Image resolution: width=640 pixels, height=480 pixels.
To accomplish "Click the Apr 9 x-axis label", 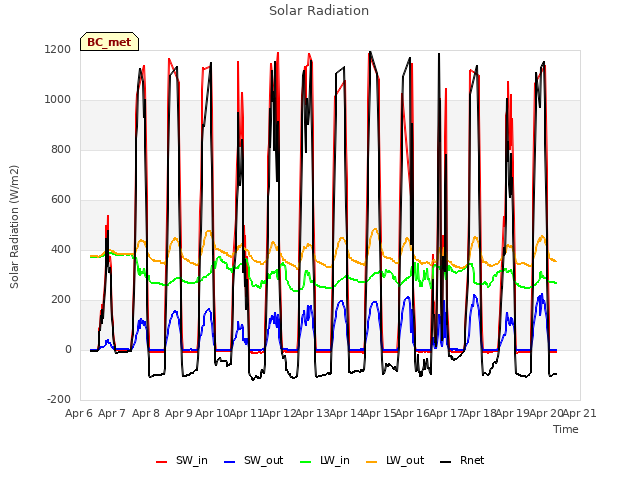I will (x=179, y=413).
